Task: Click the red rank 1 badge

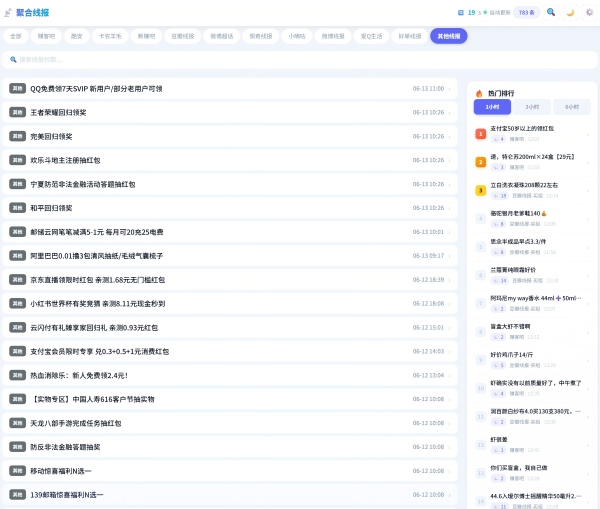Action: click(481, 134)
